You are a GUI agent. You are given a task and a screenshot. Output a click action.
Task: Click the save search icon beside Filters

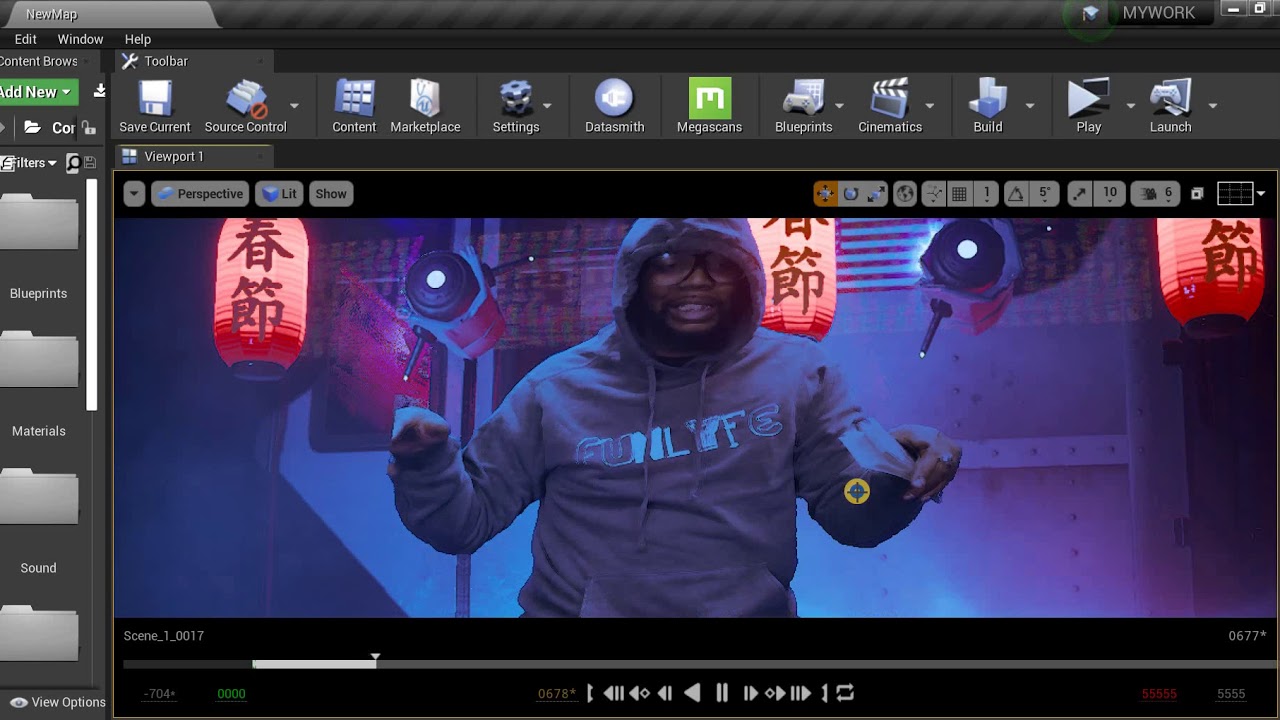click(90, 163)
